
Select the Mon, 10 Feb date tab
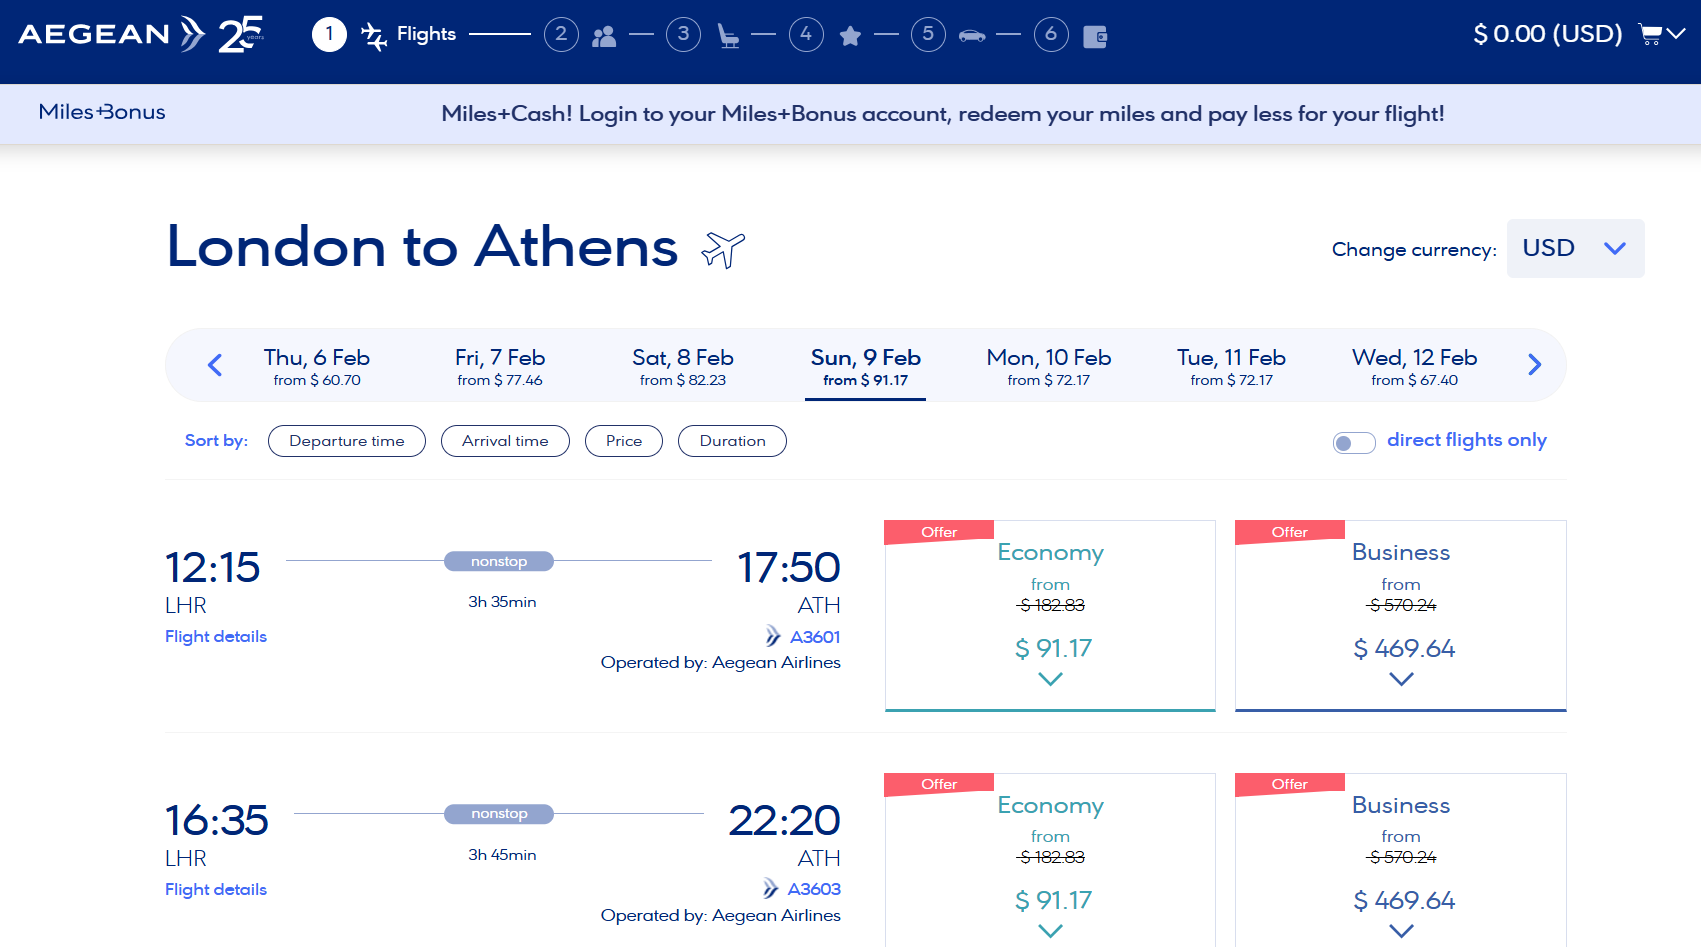[1049, 366]
